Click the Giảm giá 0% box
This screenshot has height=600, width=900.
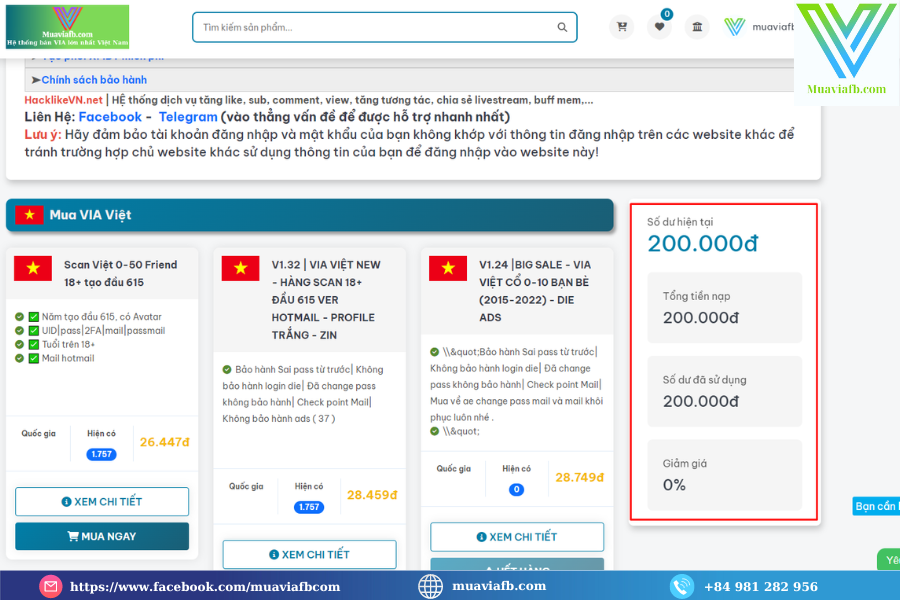[724, 475]
